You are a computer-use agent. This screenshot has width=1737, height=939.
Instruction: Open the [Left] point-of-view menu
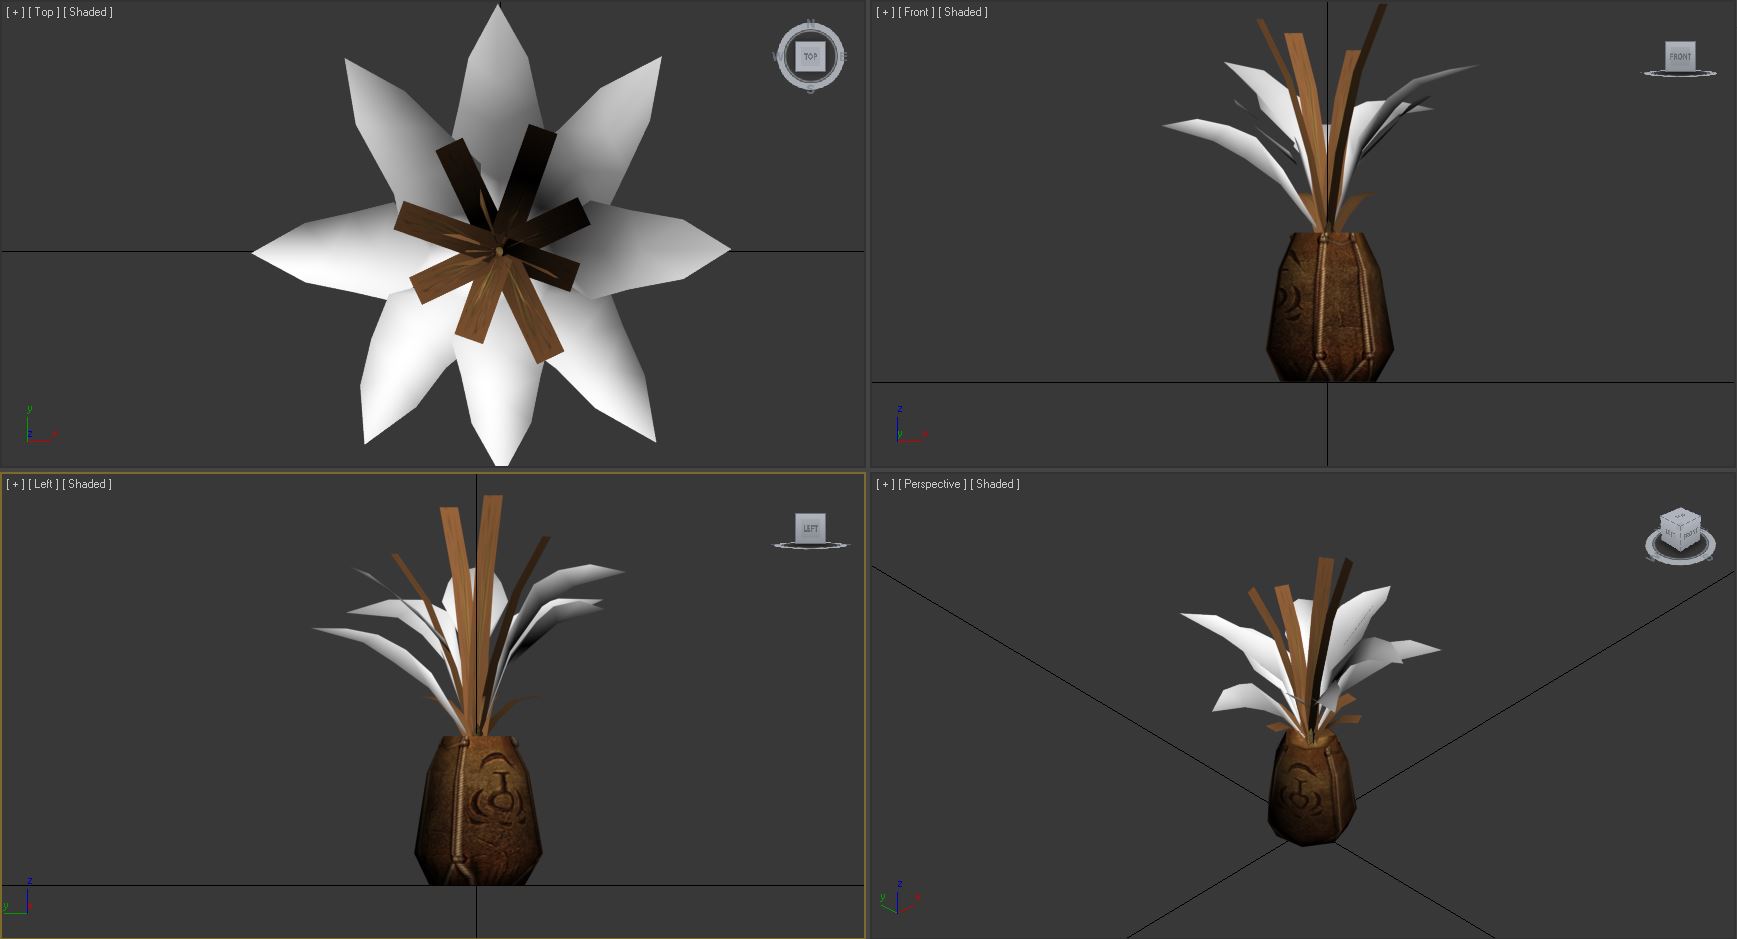click(x=44, y=484)
